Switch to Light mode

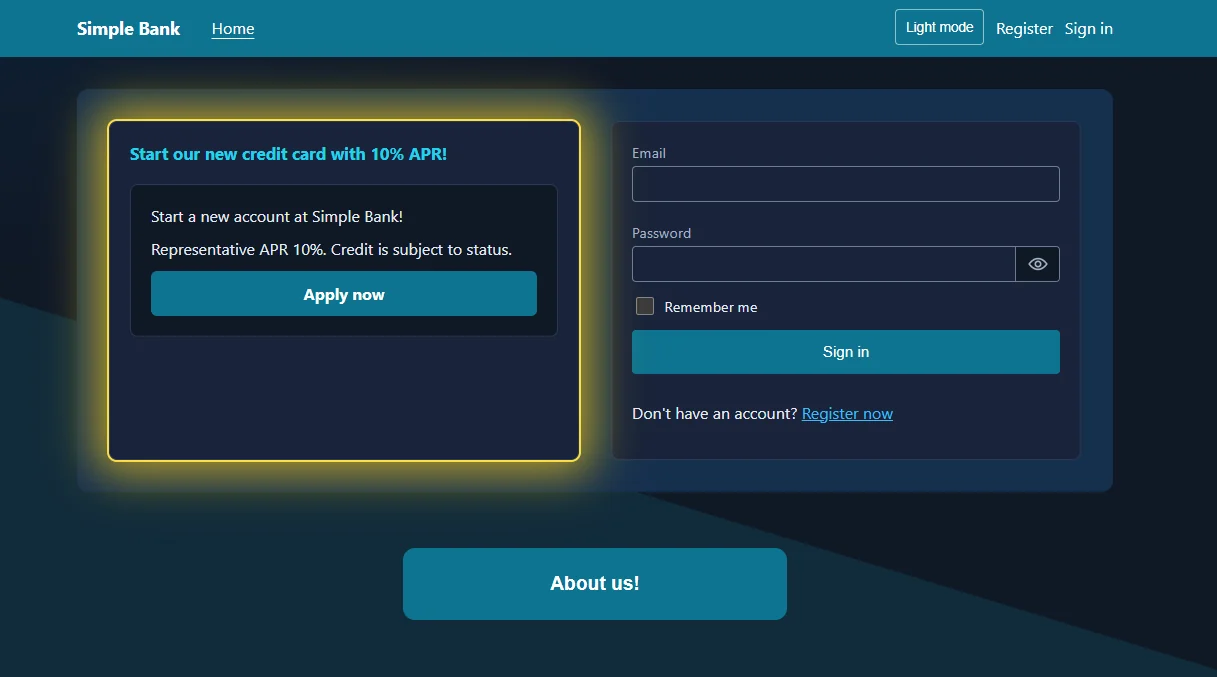point(939,27)
